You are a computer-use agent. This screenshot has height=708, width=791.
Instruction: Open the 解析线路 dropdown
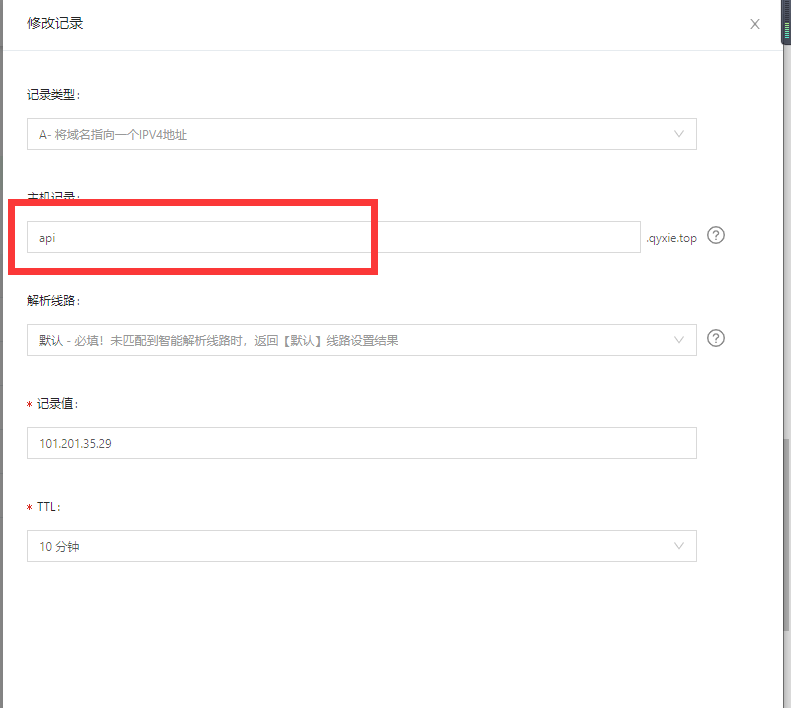[x=362, y=340]
